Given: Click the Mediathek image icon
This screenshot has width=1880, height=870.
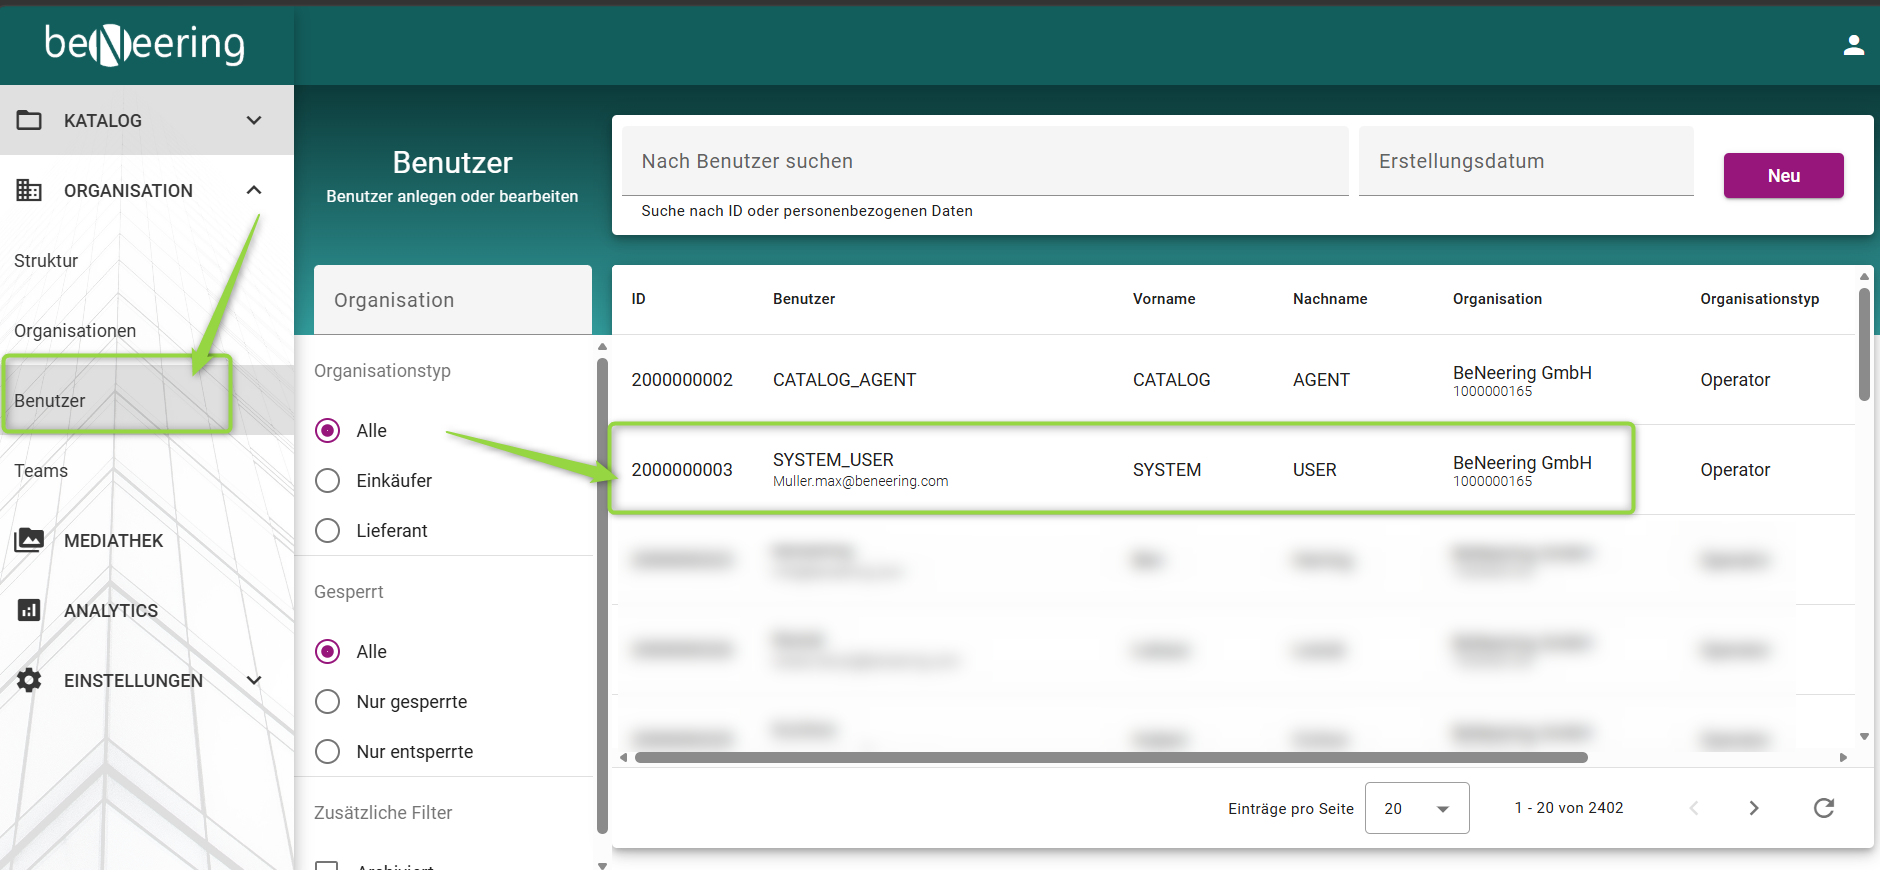Looking at the screenshot, I should 29,540.
